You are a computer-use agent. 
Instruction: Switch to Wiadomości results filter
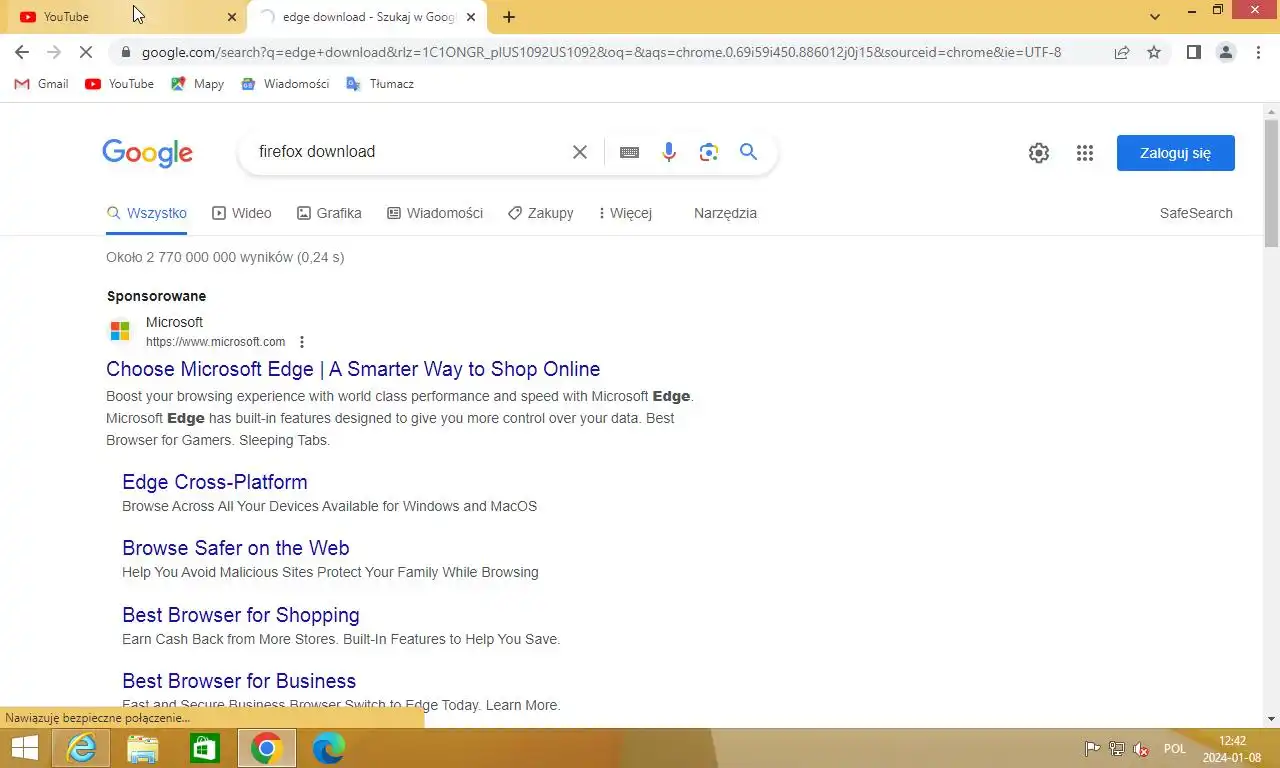click(x=435, y=213)
